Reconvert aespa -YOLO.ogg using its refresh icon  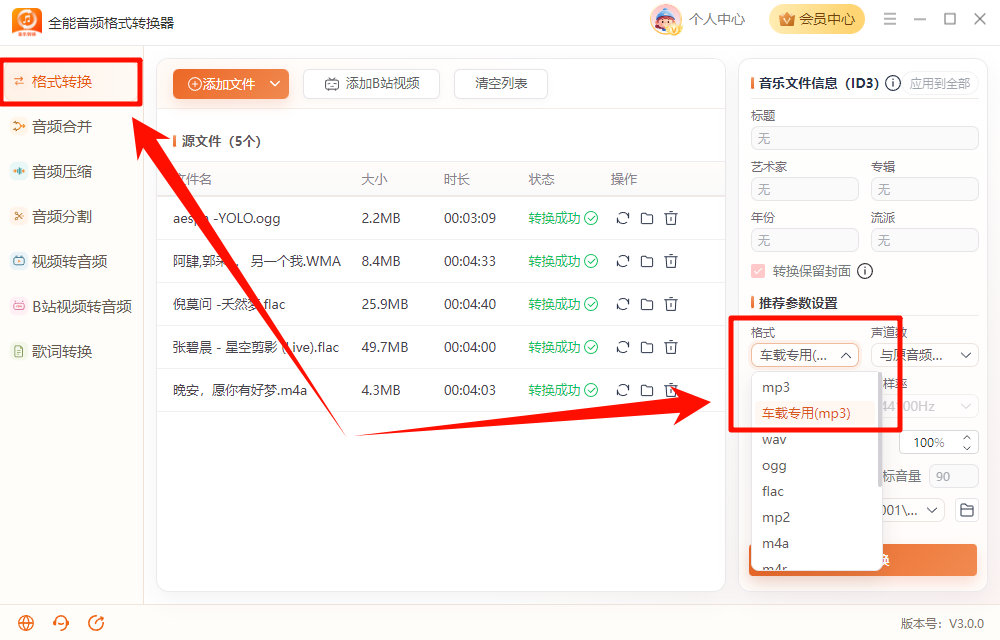click(622, 218)
